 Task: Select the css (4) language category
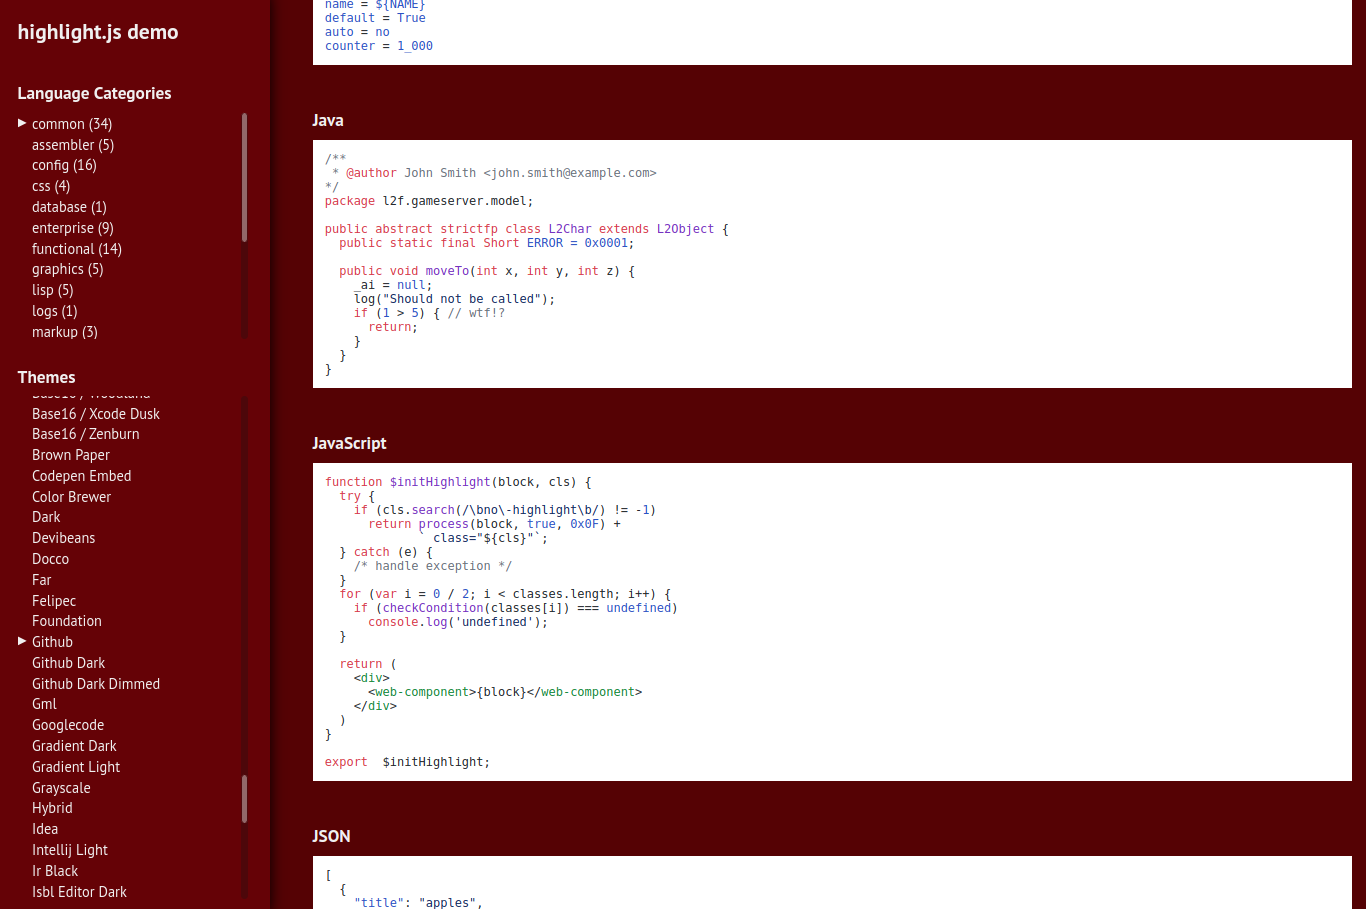[x=50, y=186]
